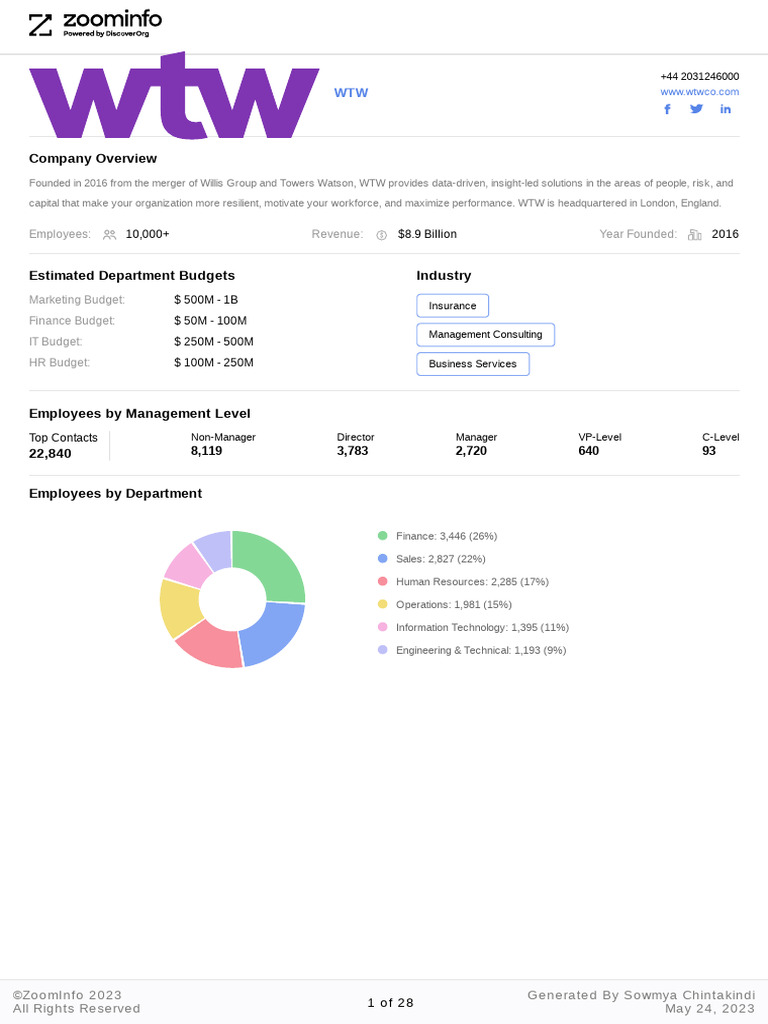This screenshot has height=1024, width=768.
Task: Open the WTW Twitter bird icon
Action: coord(696,109)
